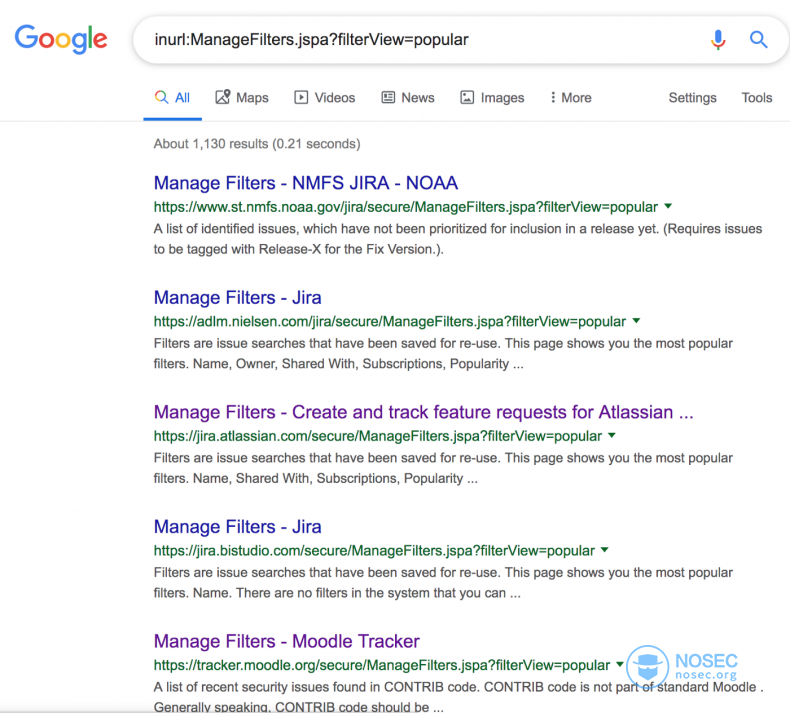Click the Nielsen snippet mentioning Owner, Shared With
This screenshot has height=713, width=790.
(x=443, y=353)
